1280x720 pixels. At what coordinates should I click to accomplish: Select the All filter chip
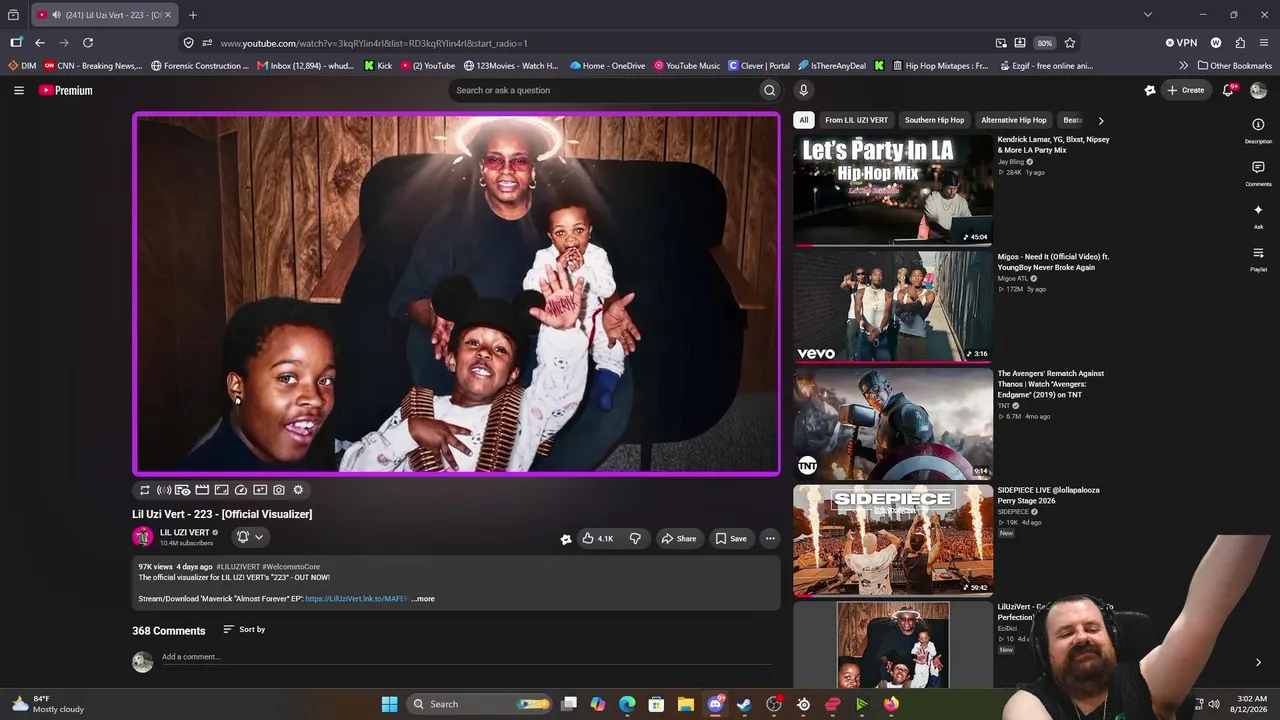(x=803, y=120)
